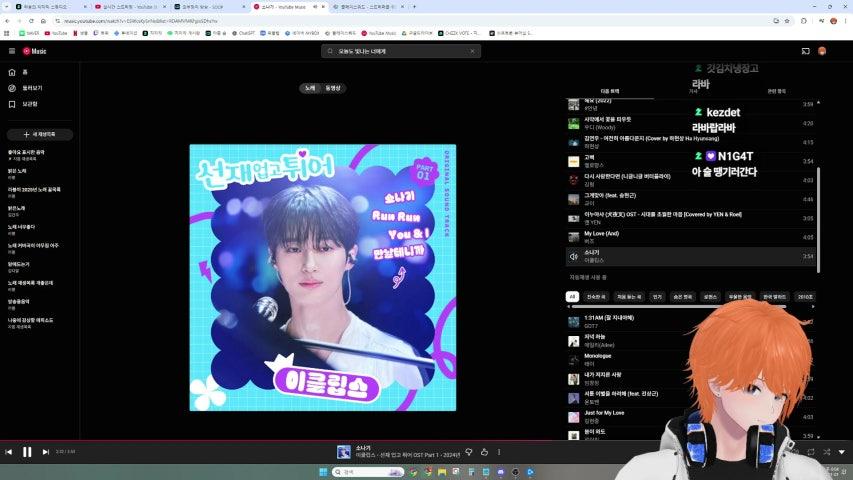Click the YouTube Music logo
Screen dimensions: 853x480
35,51
